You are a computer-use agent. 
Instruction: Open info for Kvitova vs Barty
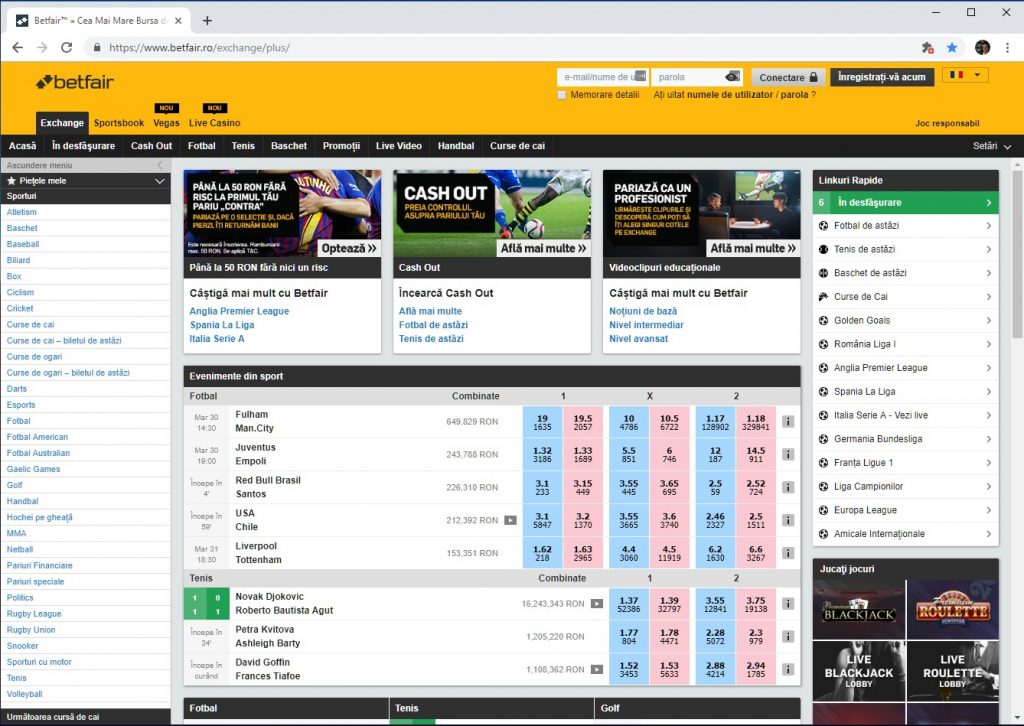[788, 637]
